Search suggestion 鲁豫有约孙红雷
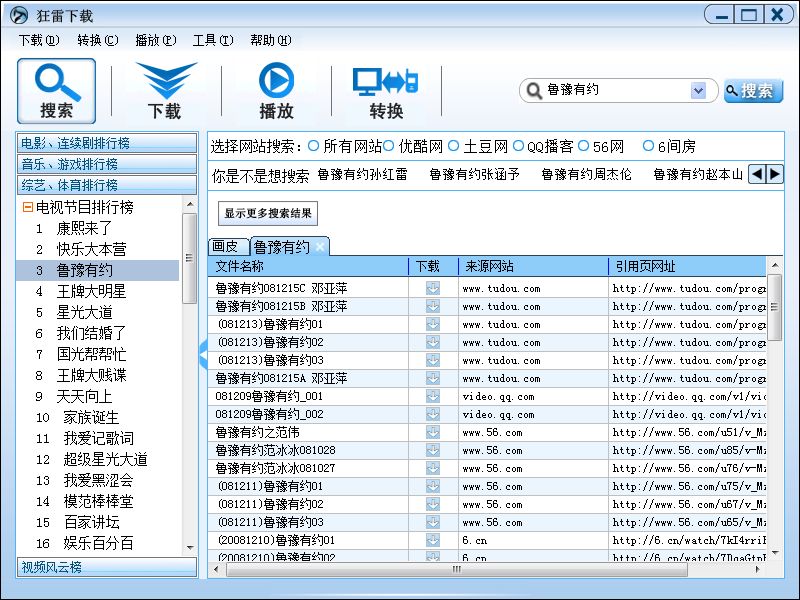 [362, 174]
